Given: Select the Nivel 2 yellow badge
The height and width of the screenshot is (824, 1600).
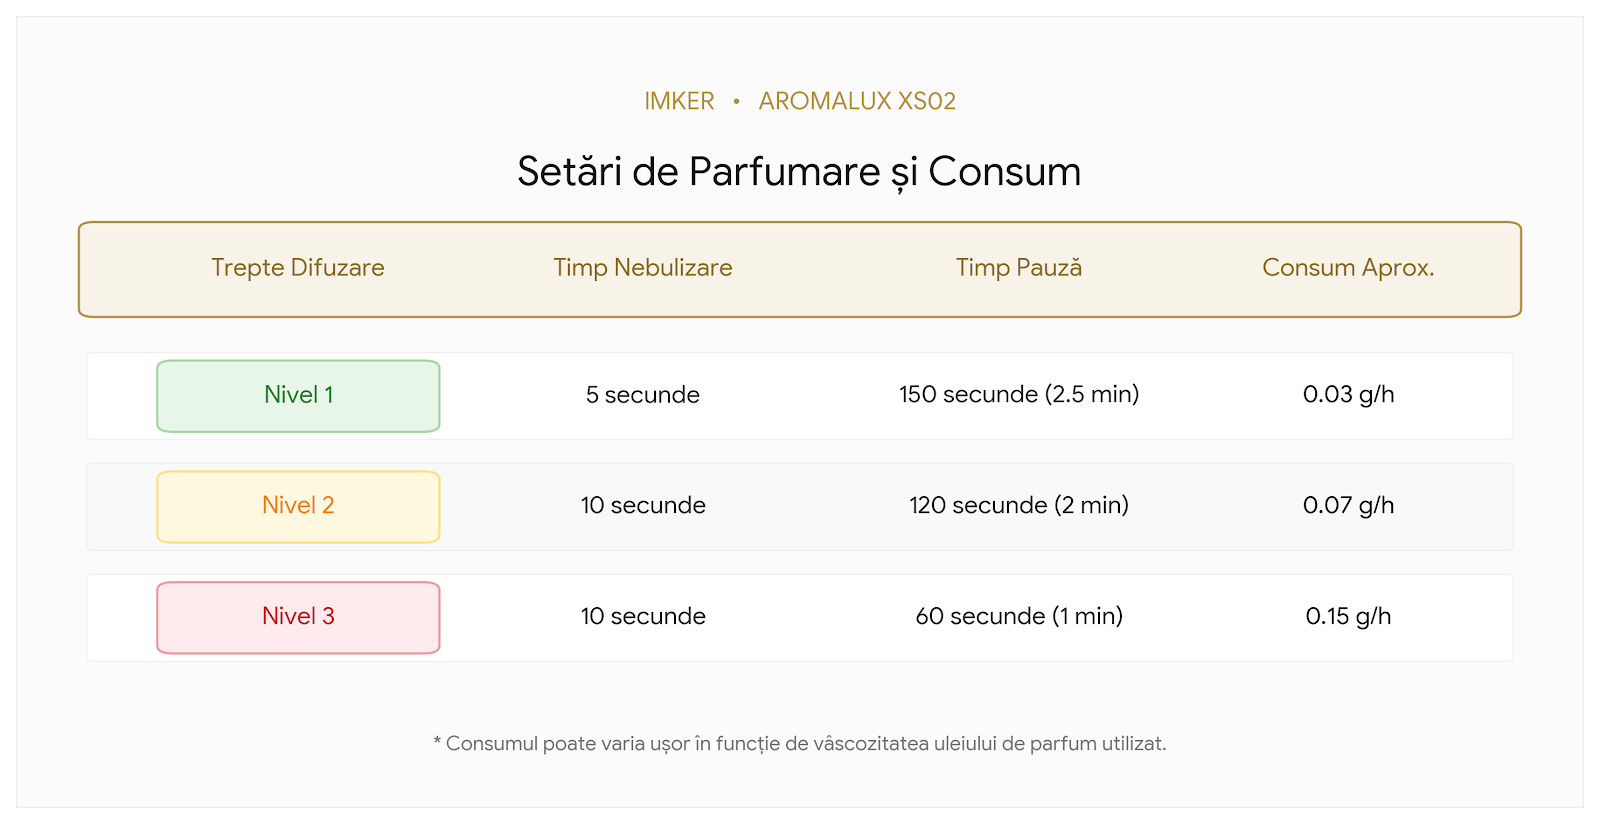Looking at the screenshot, I should (298, 507).
